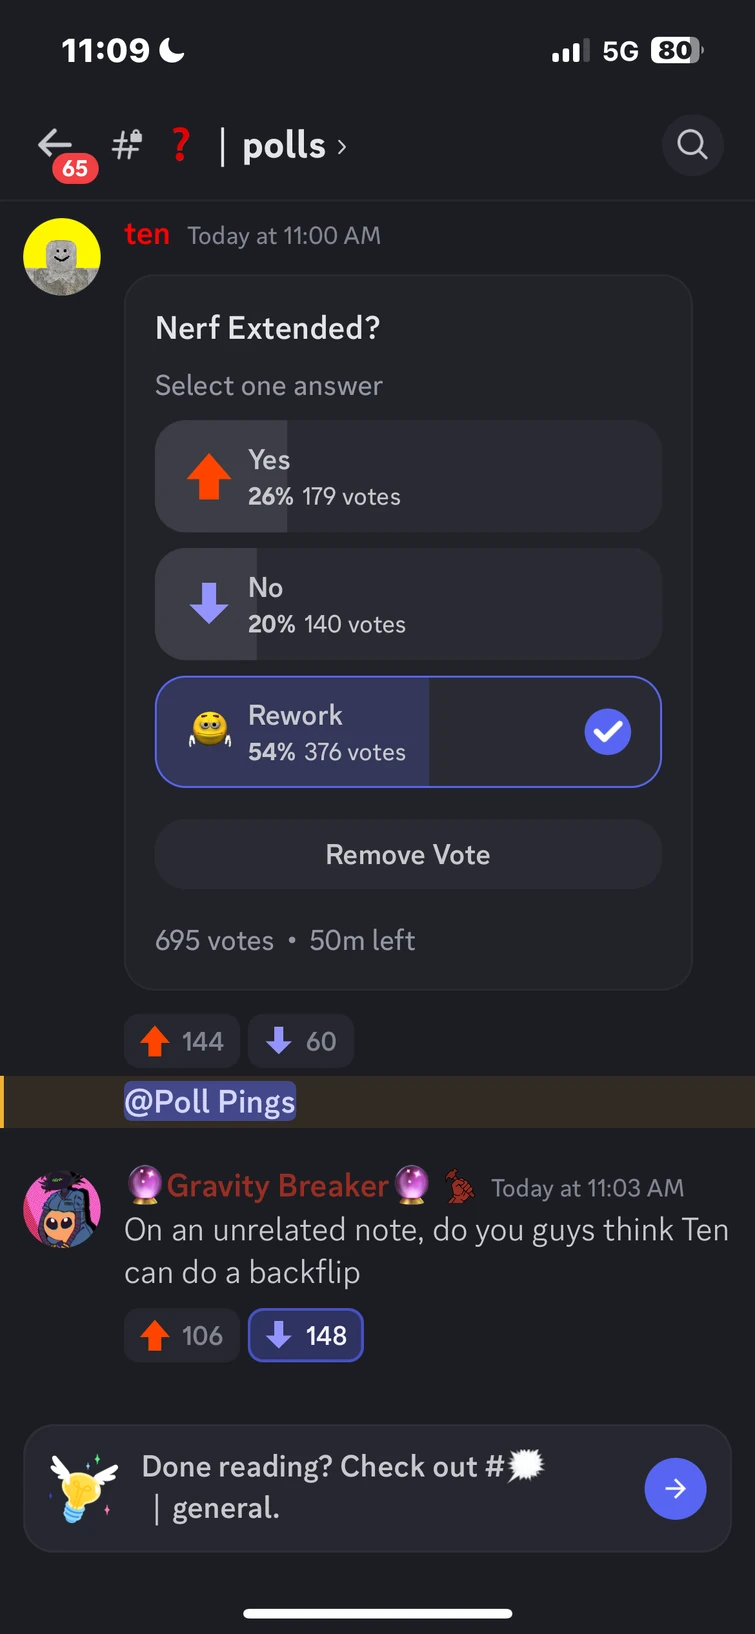Remove the selected downvote reaction on Gravity Breaker's message
Screen dimensions: 755x1634
[305, 1335]
